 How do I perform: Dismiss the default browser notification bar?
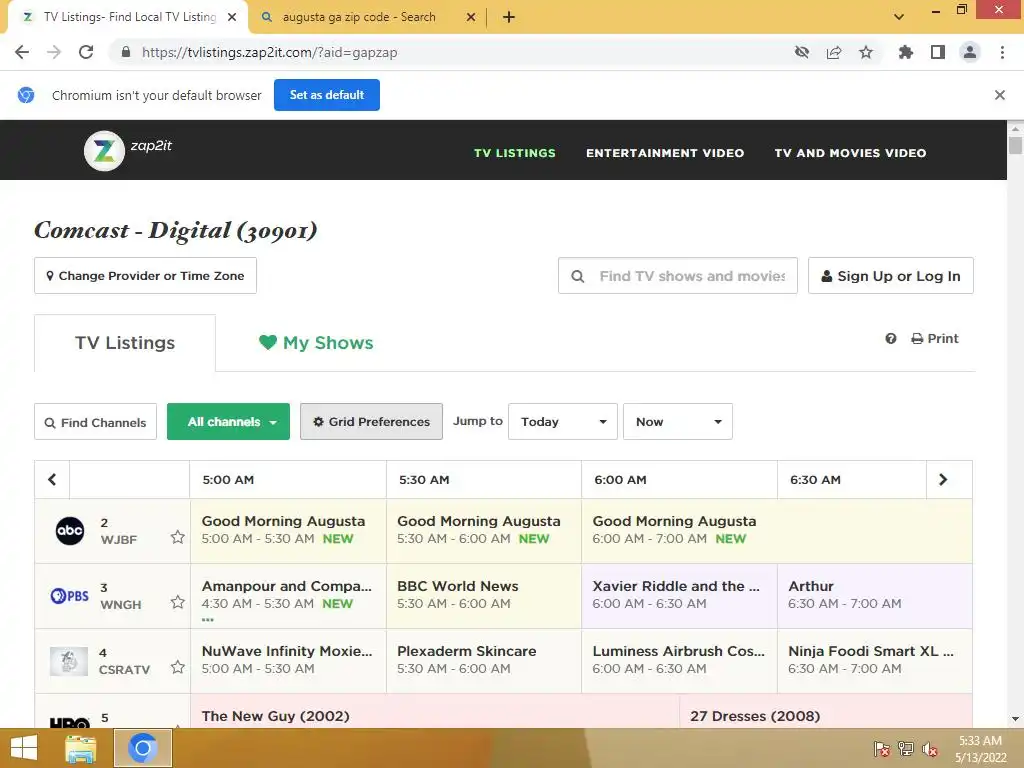[x=1000, y=95]
